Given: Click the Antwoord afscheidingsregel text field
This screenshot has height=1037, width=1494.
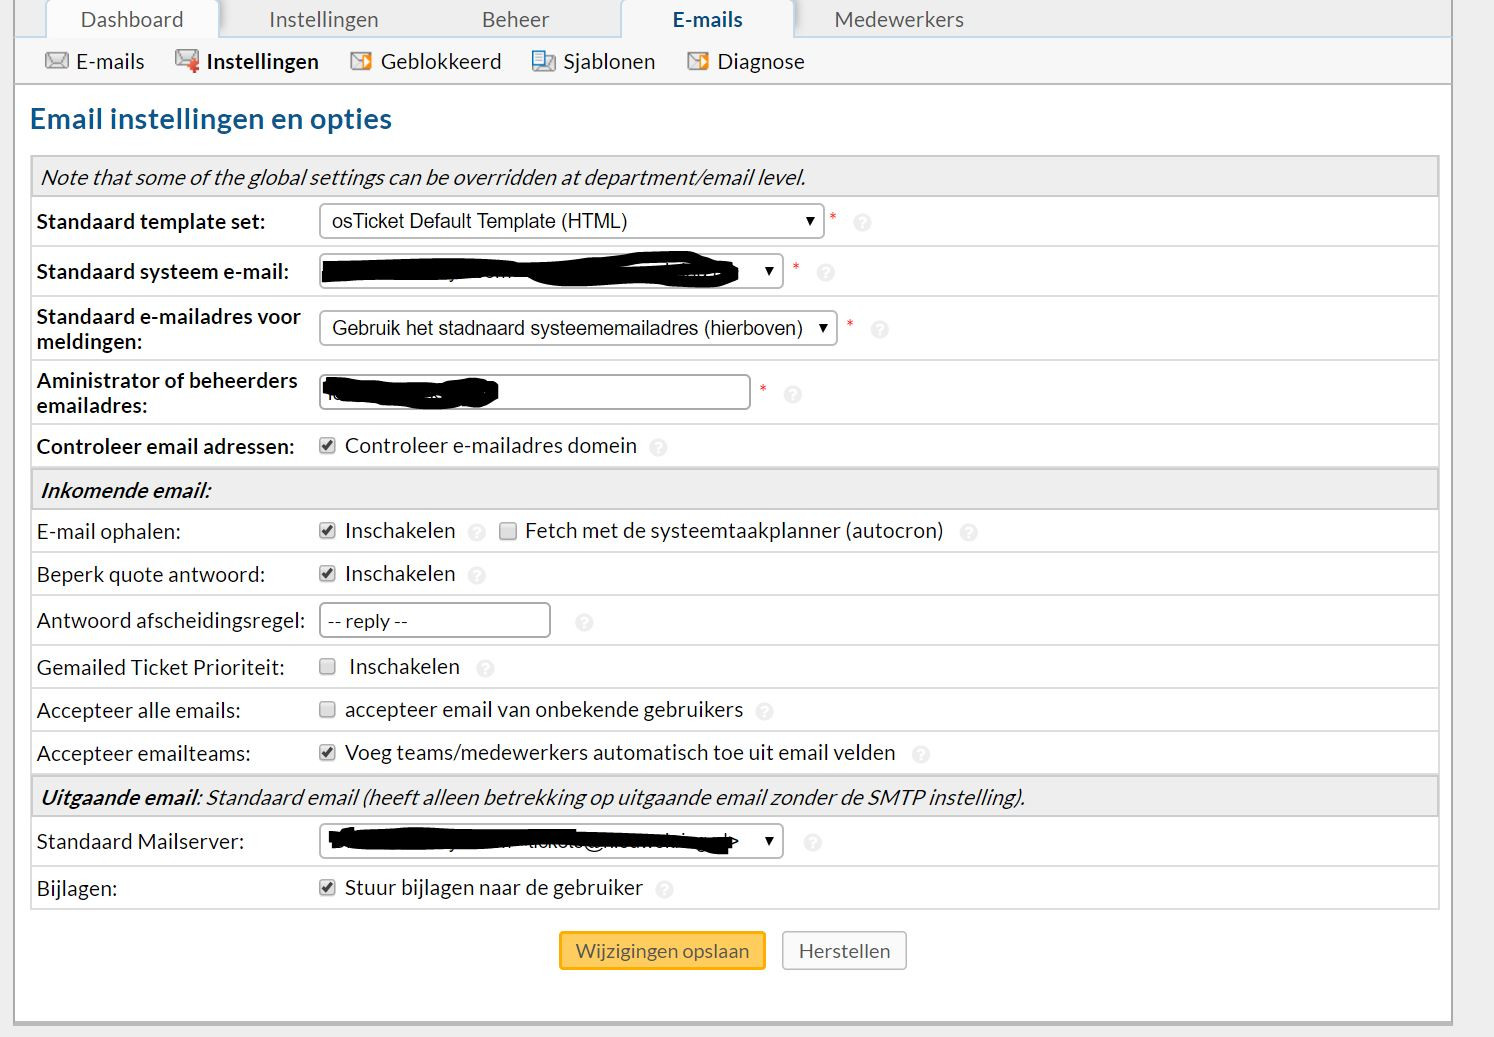Looking at the screenshot, I should click(434, 621).
